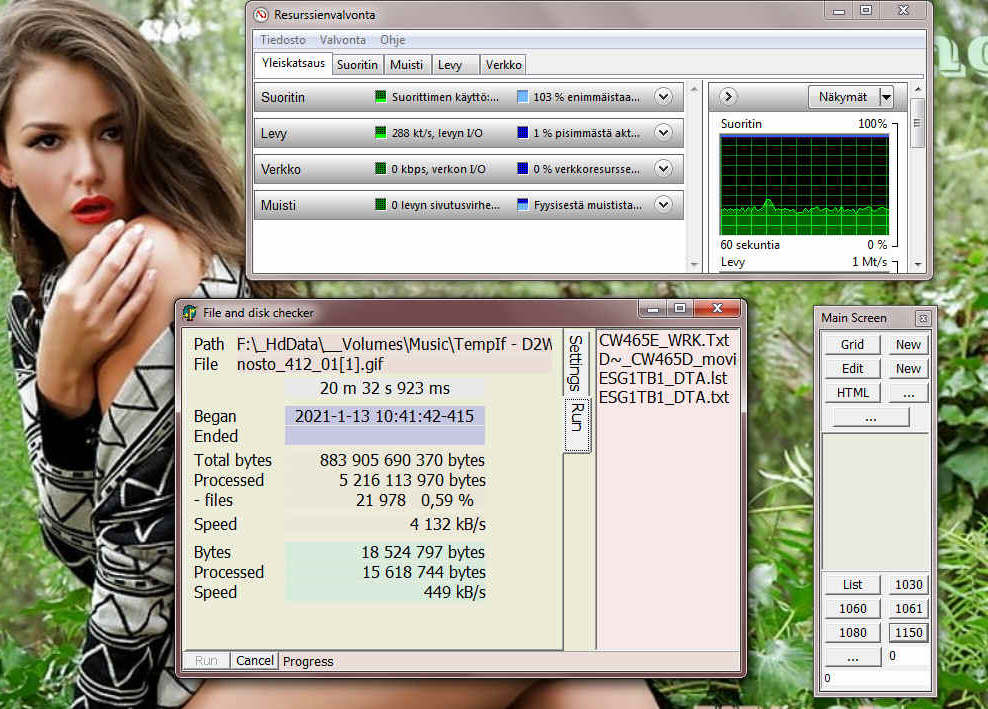The width and height of the screenshot is (988, 709).
Task: Minimize the File and disk checker window
Action: (x=650, y=309)
